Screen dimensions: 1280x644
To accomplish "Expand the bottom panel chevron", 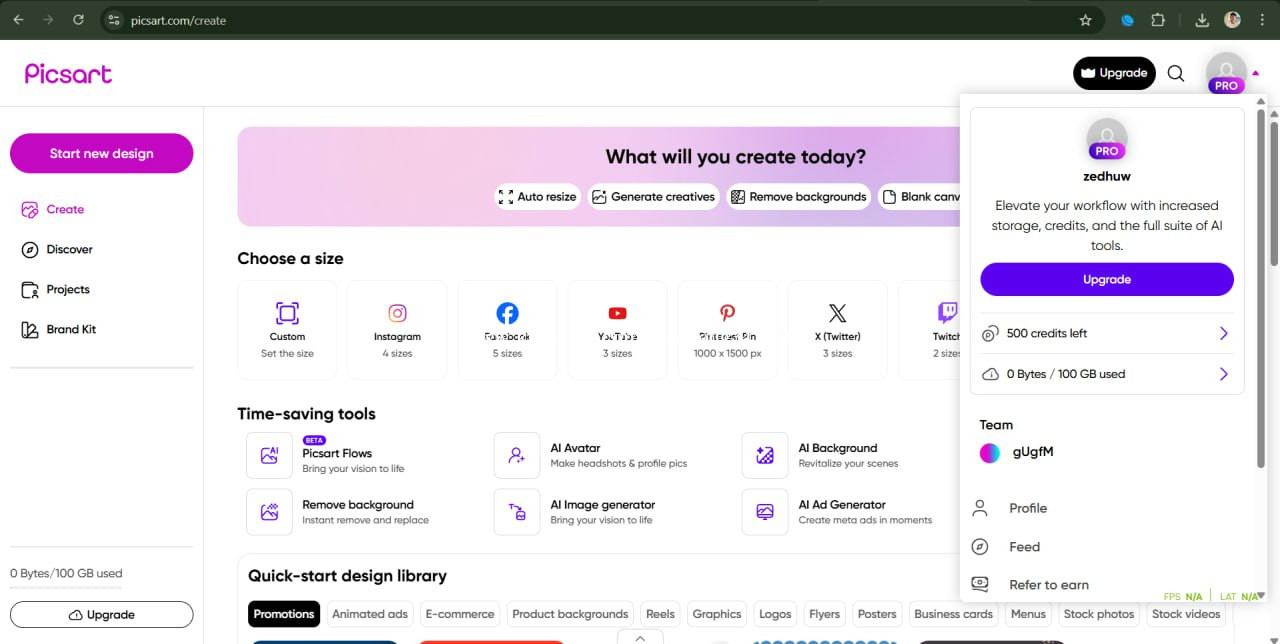I will tap(641, 637).
